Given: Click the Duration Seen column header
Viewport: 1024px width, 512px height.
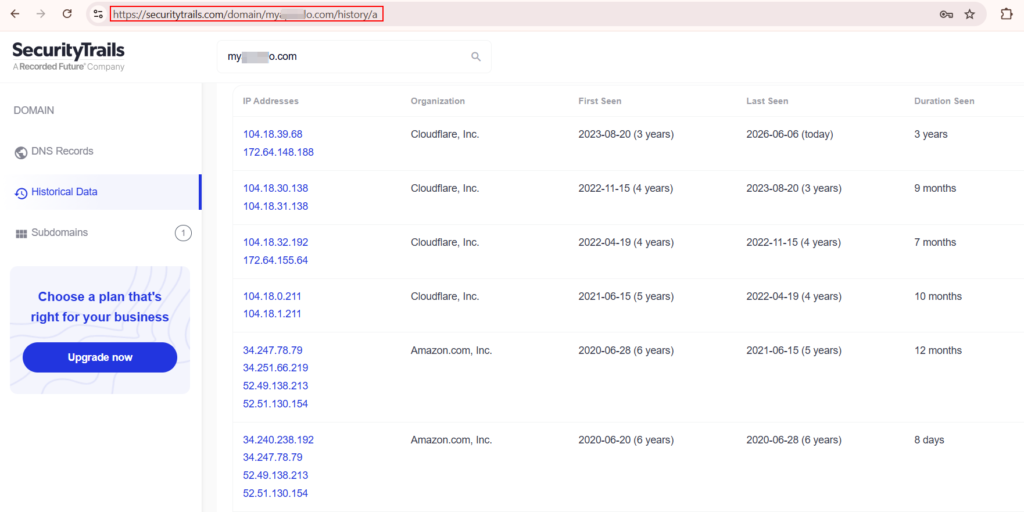Looking at the screenshot, I should point(944,101).
